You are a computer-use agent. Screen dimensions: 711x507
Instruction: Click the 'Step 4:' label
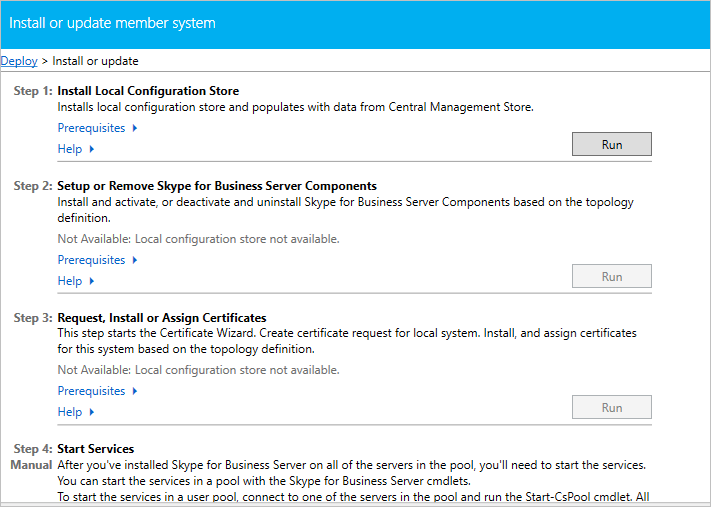pyautogui.click(x=33, y=449)
